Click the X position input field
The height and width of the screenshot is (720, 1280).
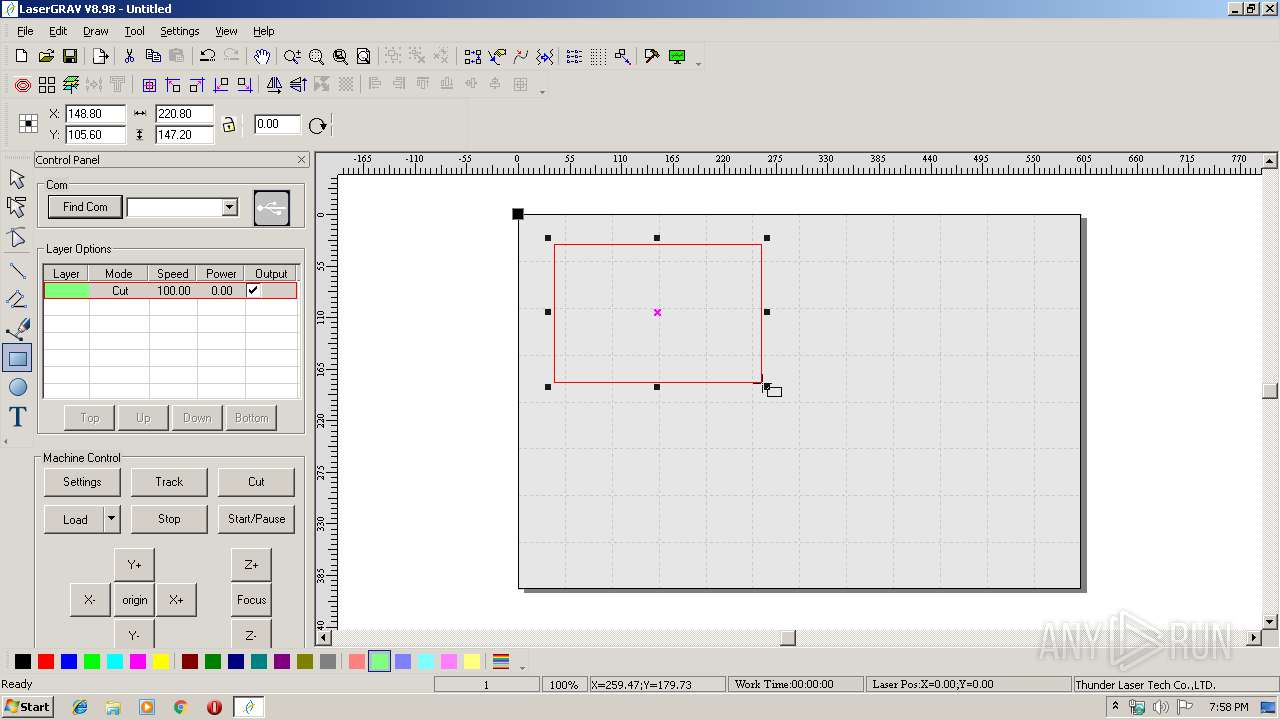[x=96, y=114]
